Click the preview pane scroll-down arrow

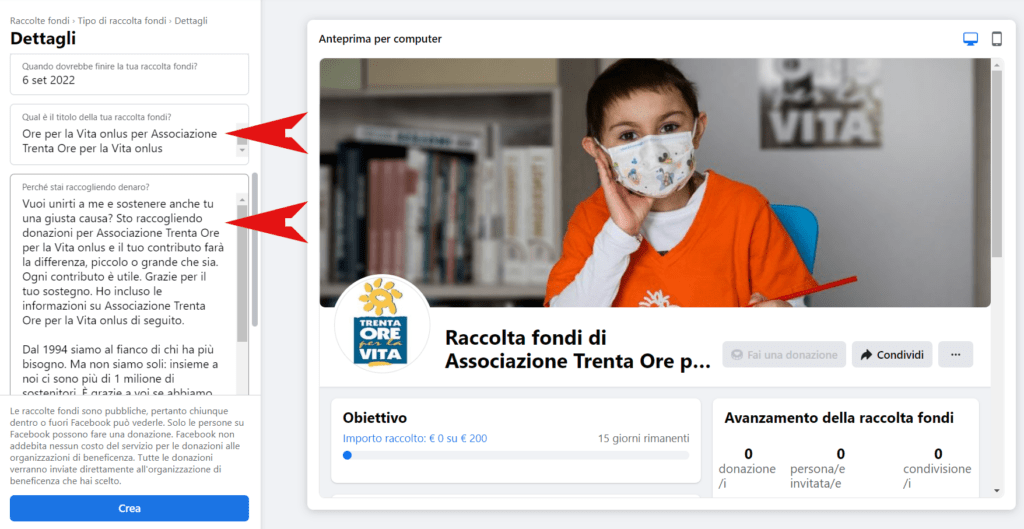click(x=997, y=490)
